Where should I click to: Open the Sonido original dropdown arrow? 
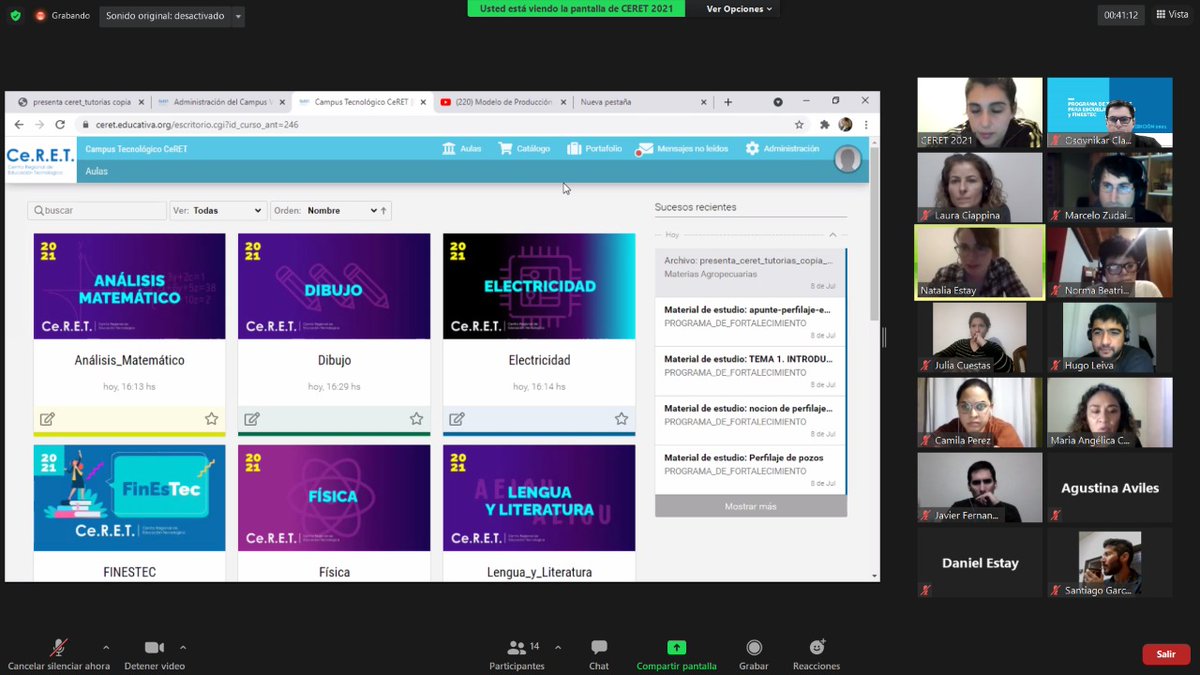pyautogui.click(x=238, y=16)
